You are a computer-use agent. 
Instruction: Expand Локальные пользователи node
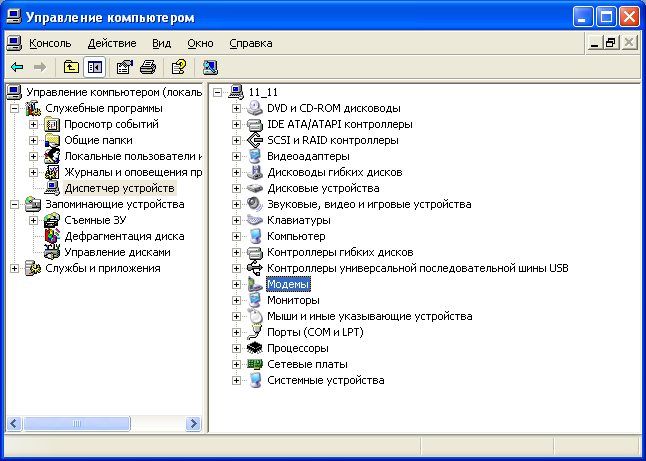coord(33,157)
